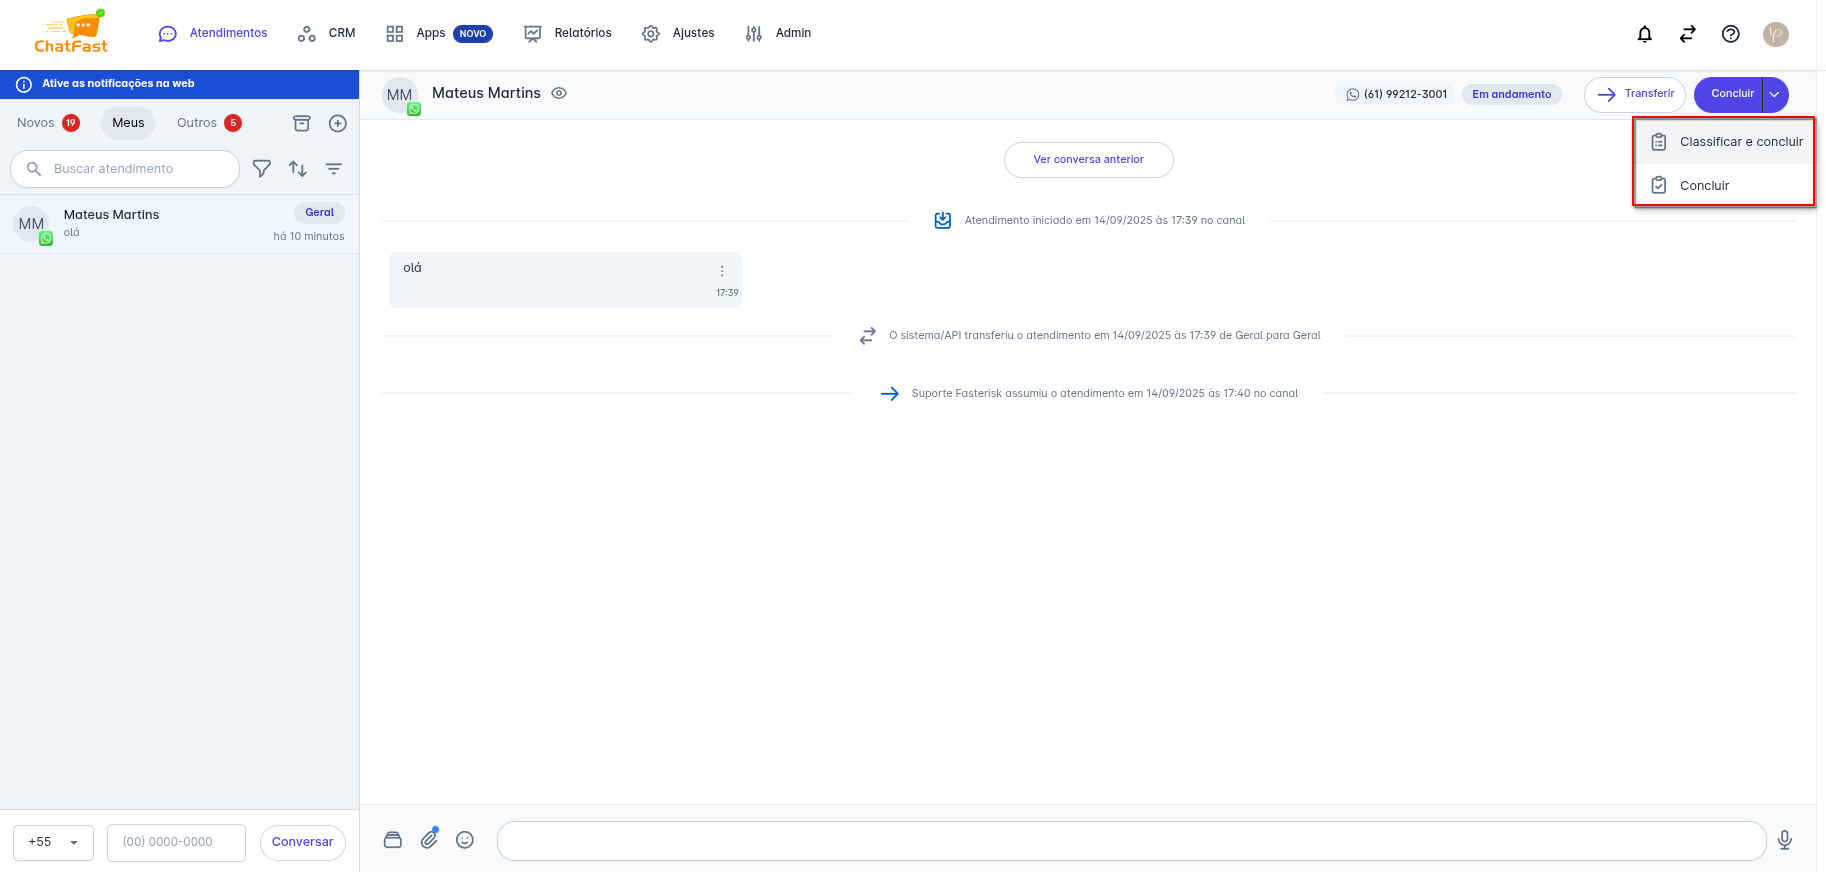
Task: Open the help question mark icon
Action: point(1730,34)
